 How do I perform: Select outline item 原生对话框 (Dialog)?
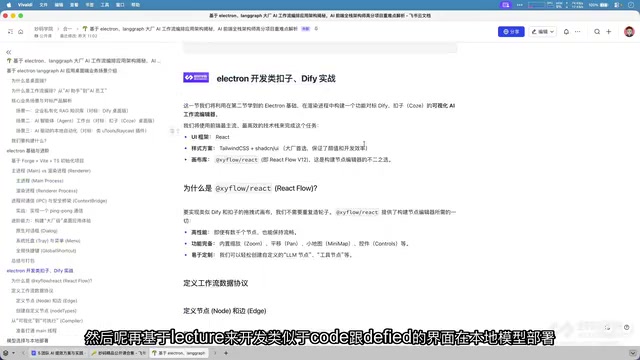[37, 231]
